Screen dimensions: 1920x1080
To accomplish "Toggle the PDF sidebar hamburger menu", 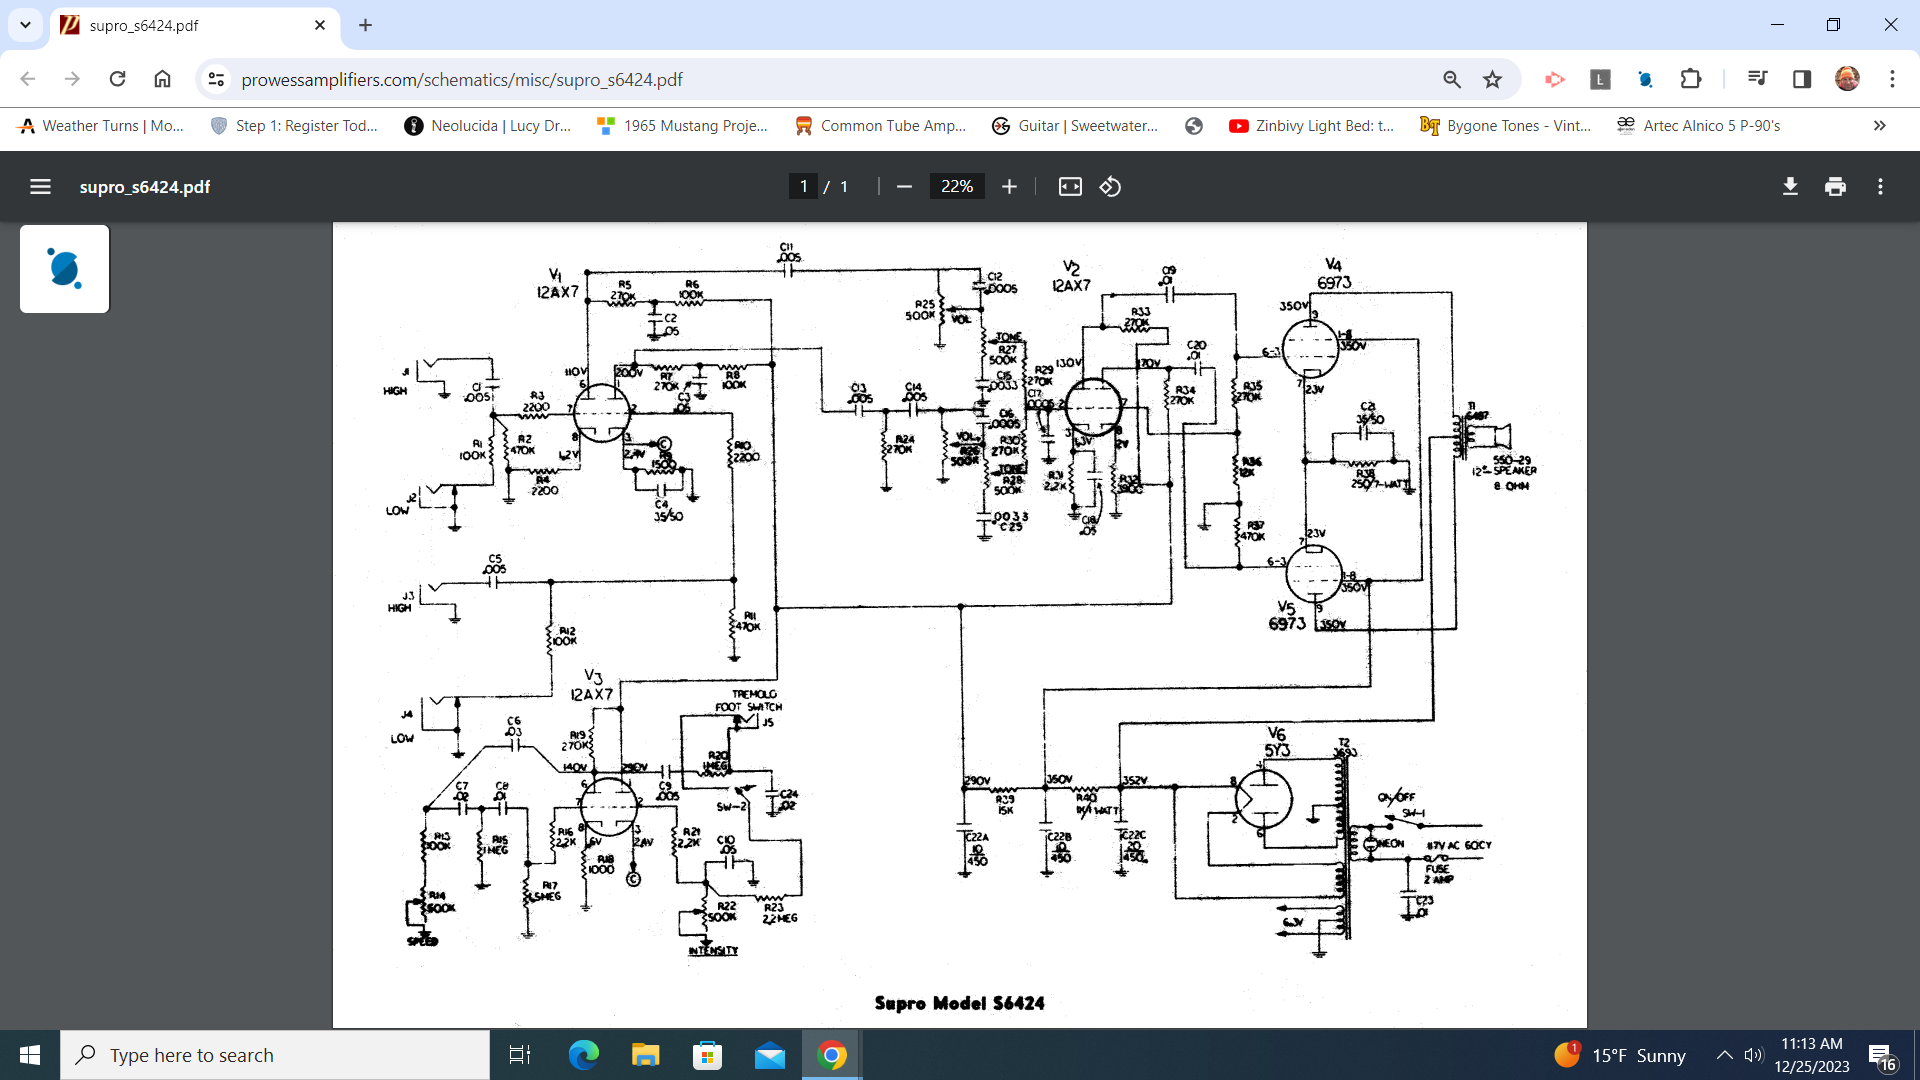I will pyautogui.click(x=40, y=187).
